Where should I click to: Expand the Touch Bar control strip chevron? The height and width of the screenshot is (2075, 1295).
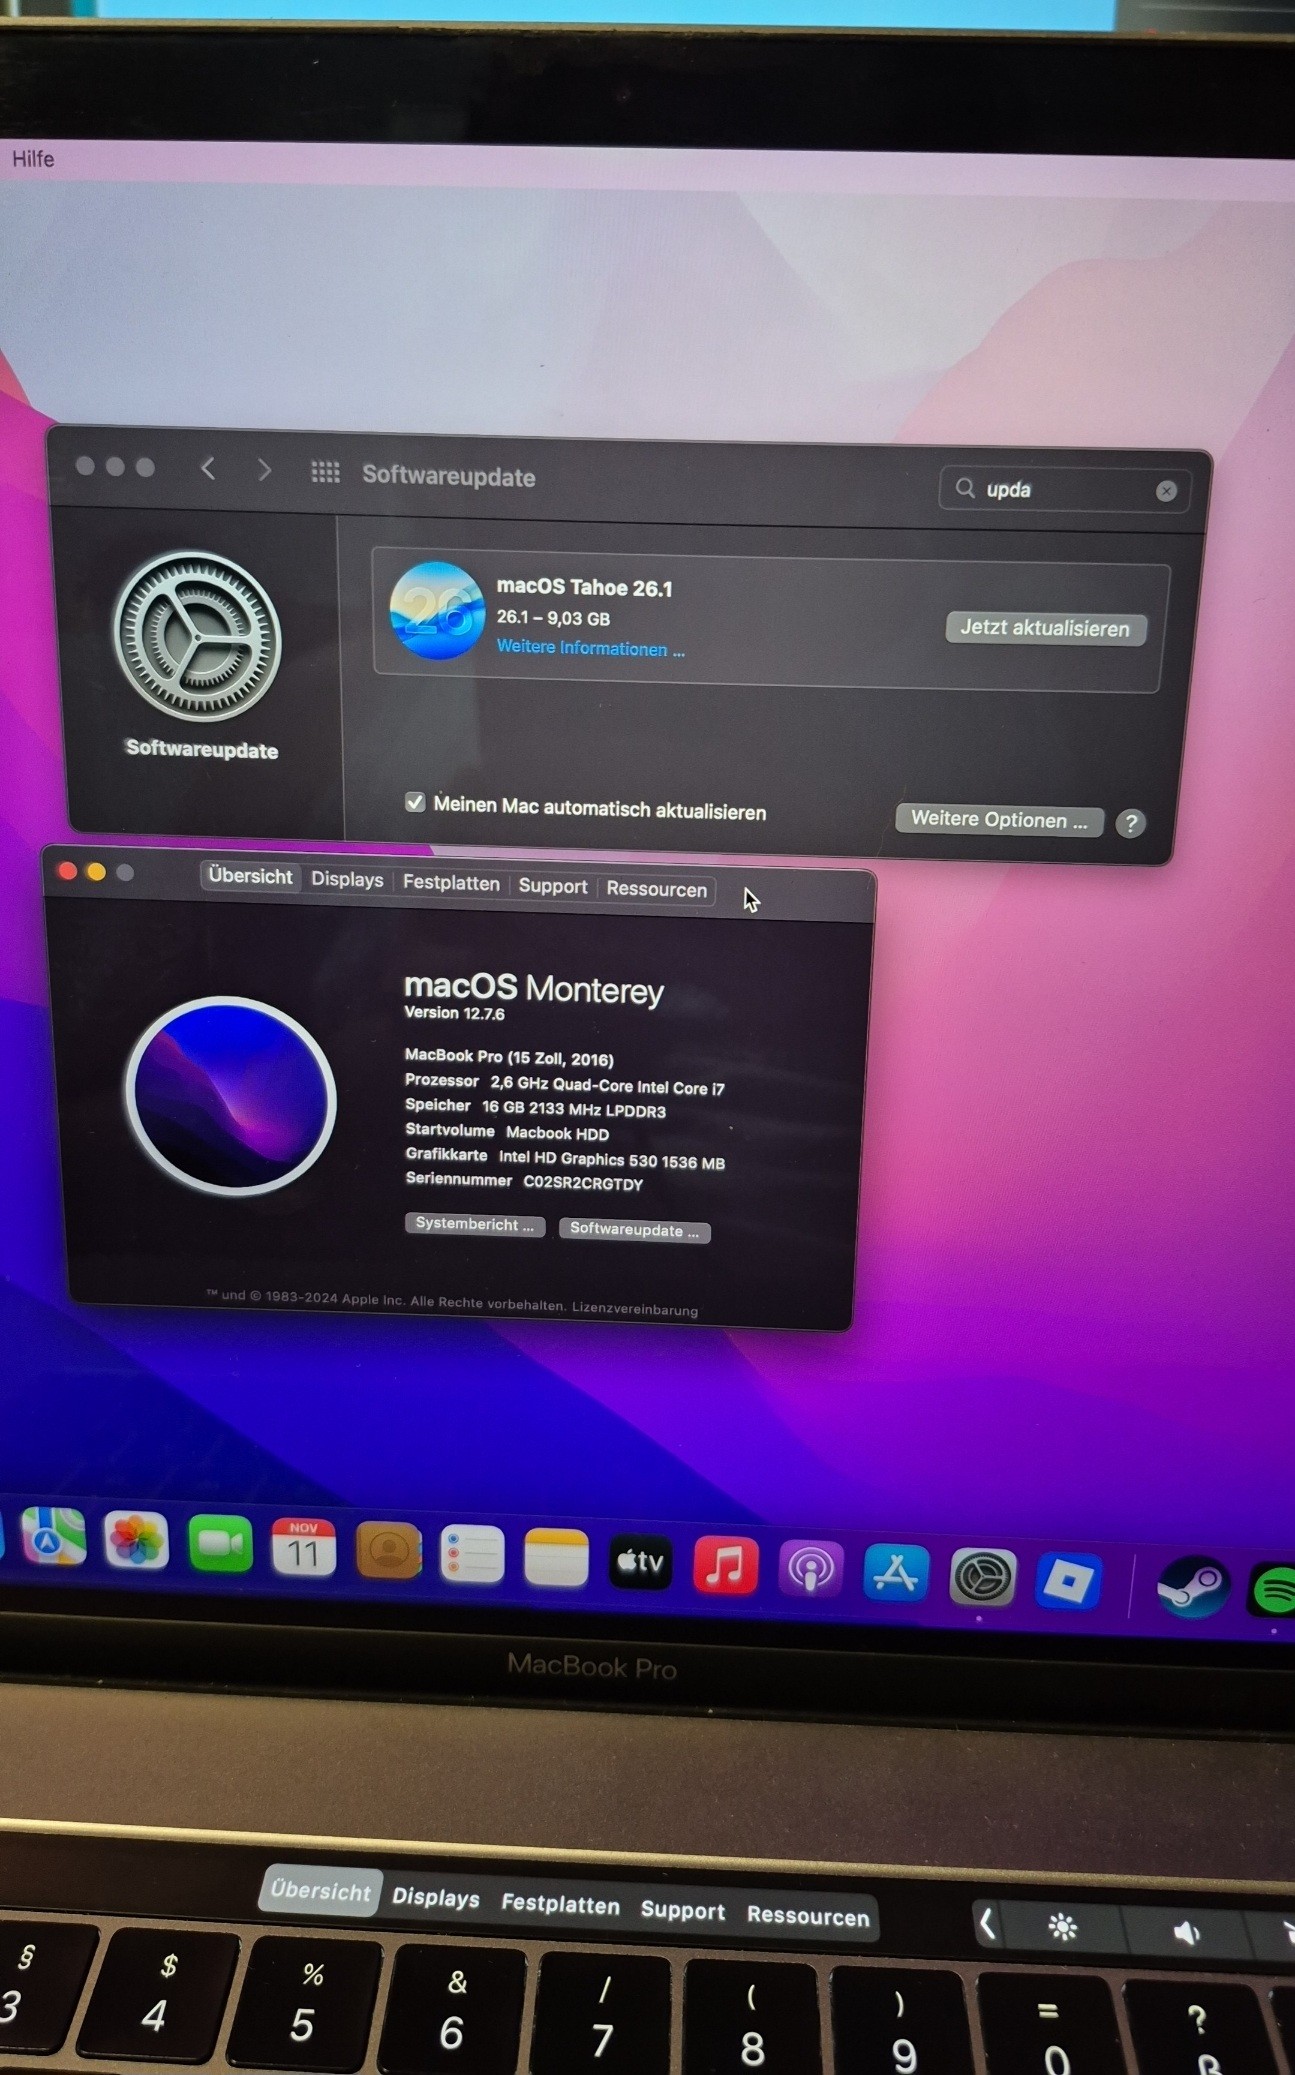[986, 1923]
